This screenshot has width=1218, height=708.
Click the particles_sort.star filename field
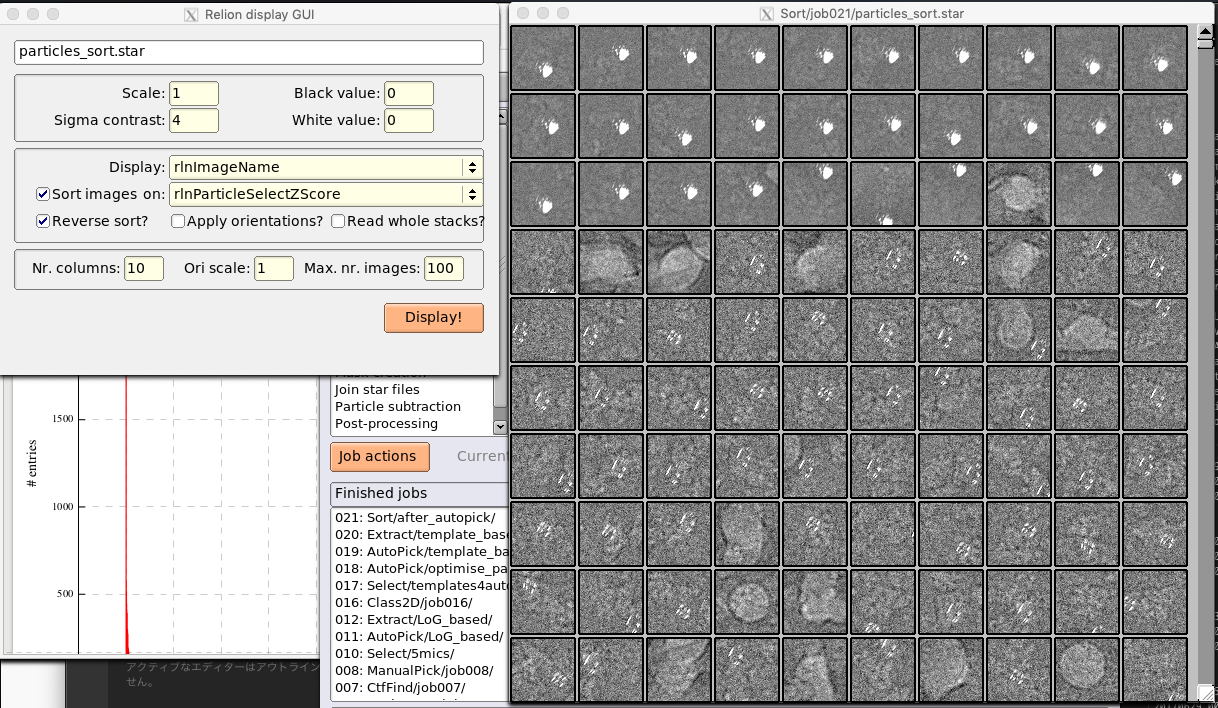(249, 52)
